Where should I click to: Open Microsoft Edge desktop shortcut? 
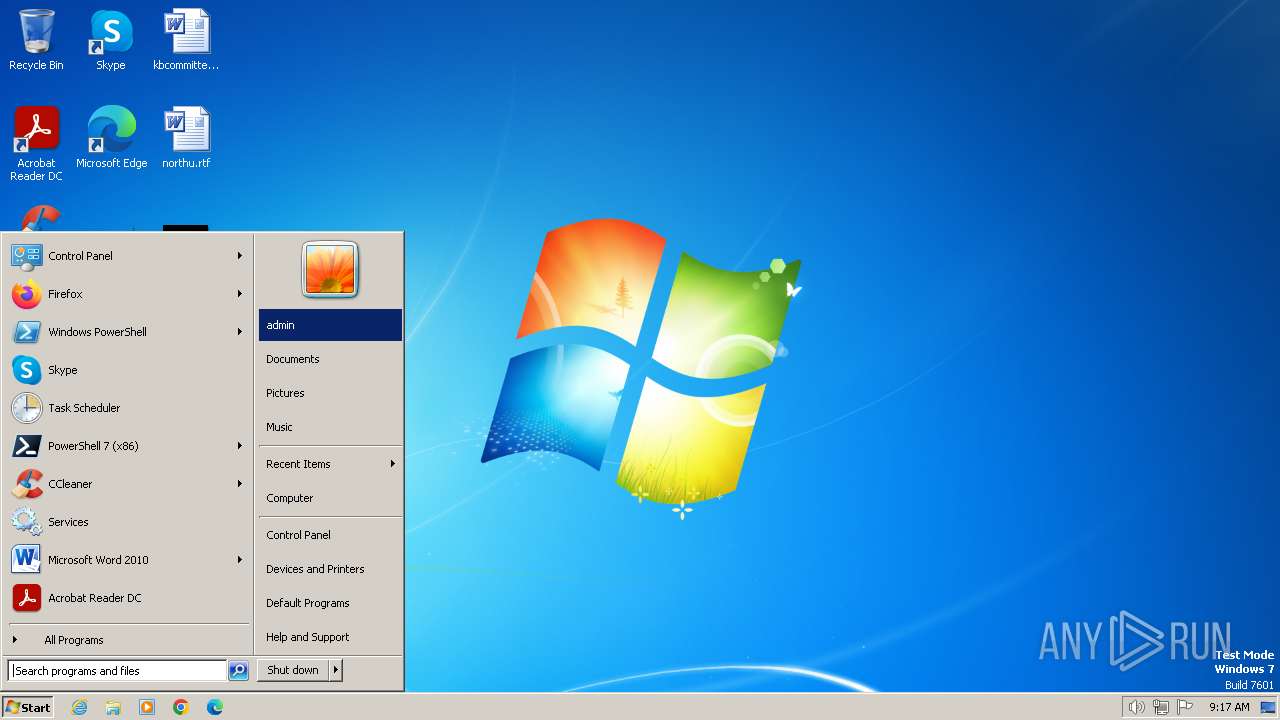point(111,137)
